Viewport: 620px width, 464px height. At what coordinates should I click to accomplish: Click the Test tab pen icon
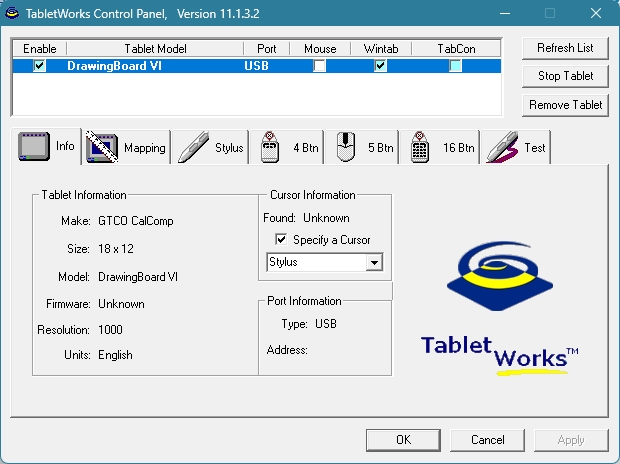pos(502,148)
